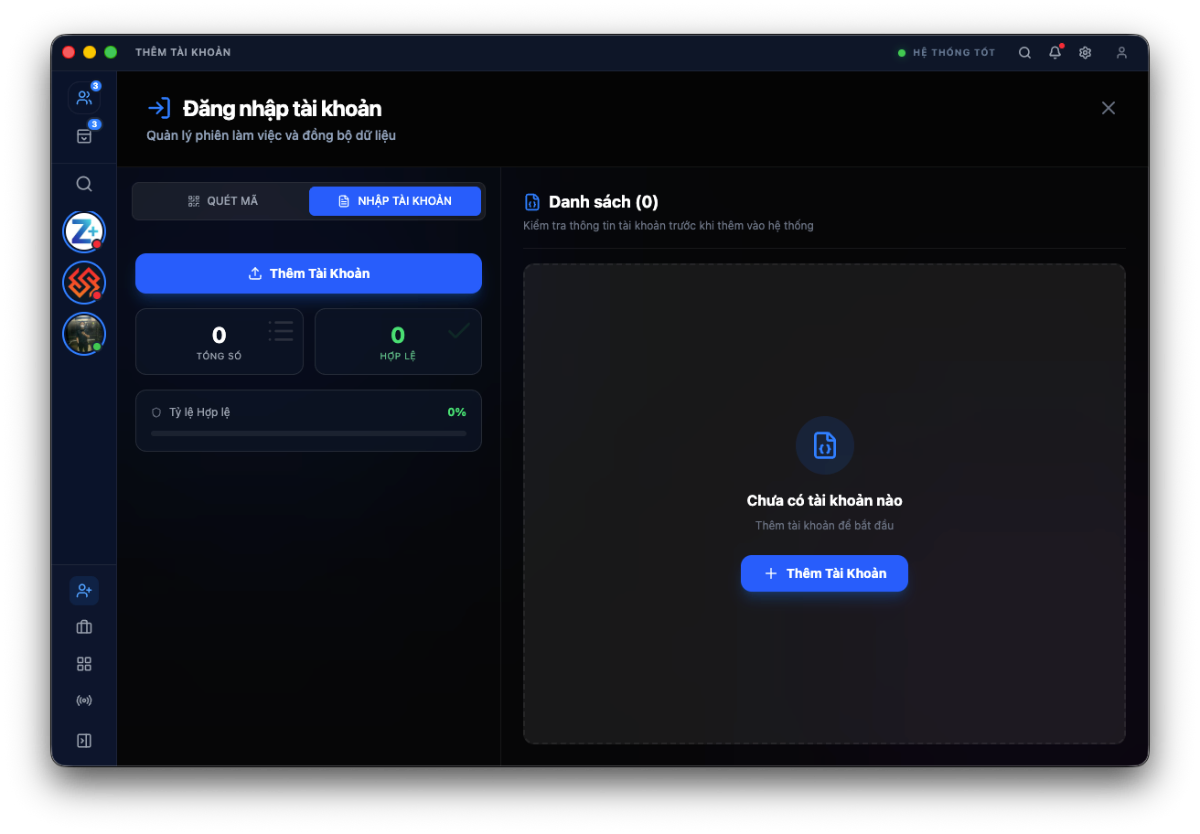
Task: Collapse the sidebar using the panel toggle
Action: coord(84,741)
